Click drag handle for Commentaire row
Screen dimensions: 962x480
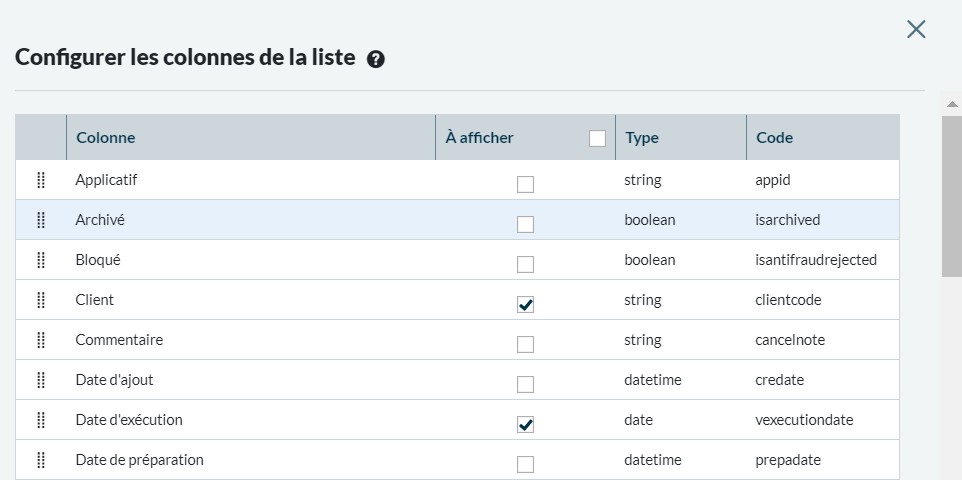pos(41,340)
